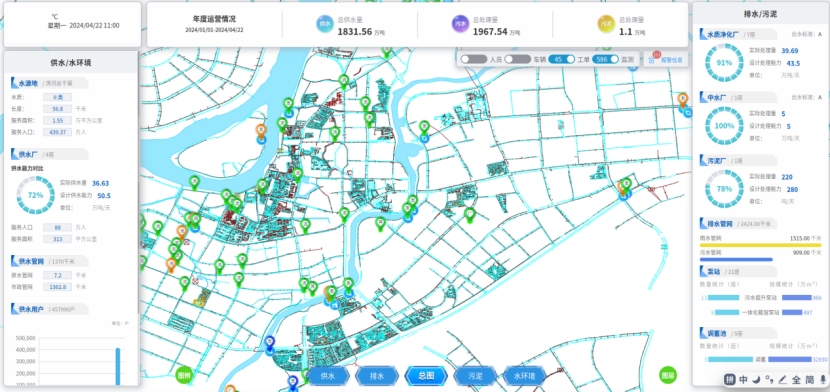Click the green 图例 legend button
This screenshot has width=830, height=392.
point(184,375)
